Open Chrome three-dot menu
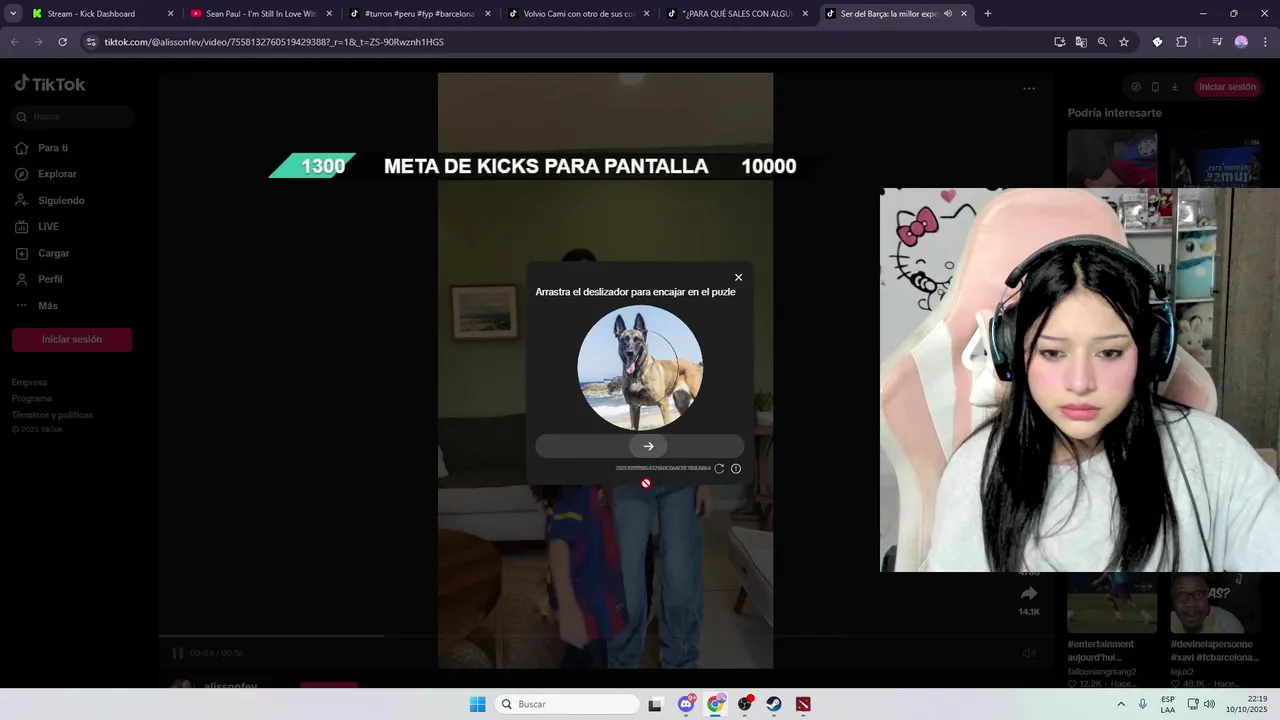Screen dimensions: 1280x720 point(1264,42)
